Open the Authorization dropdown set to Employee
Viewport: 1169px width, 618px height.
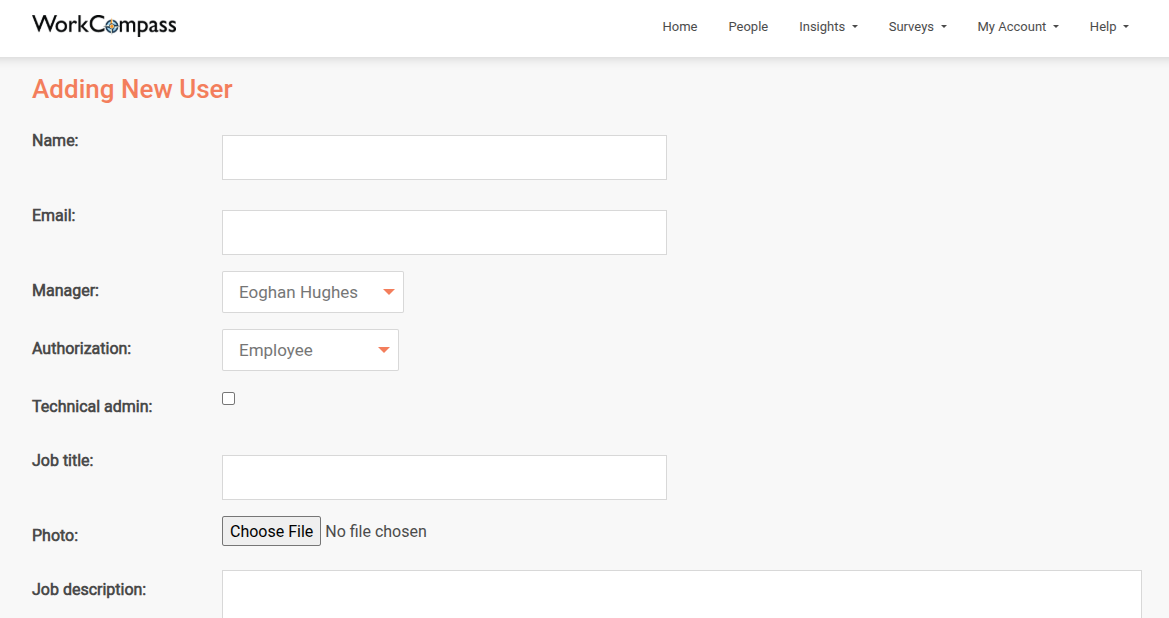click(x=310, y=350)
